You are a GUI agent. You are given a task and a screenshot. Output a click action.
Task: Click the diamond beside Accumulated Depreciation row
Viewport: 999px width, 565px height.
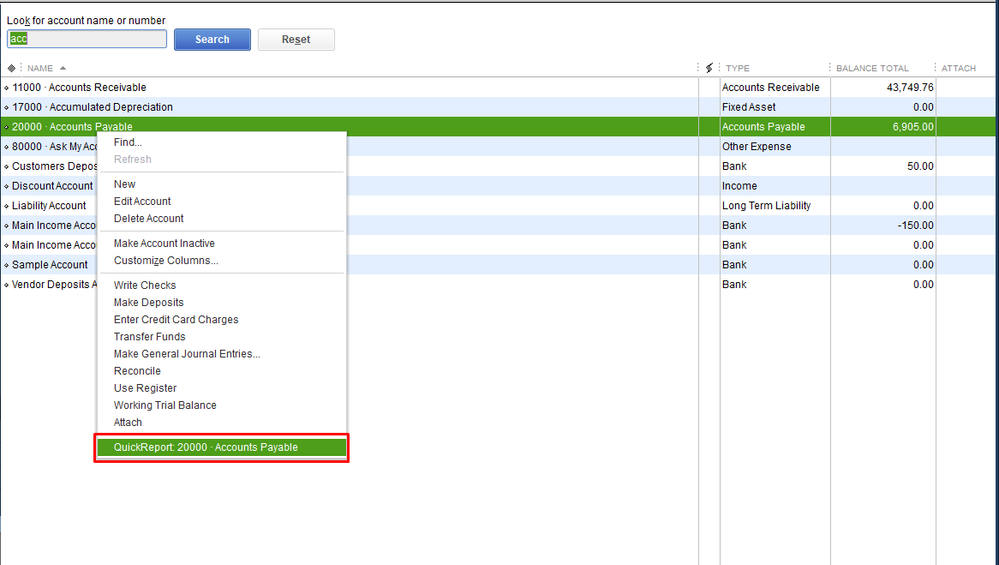click(x=6, y=108)
